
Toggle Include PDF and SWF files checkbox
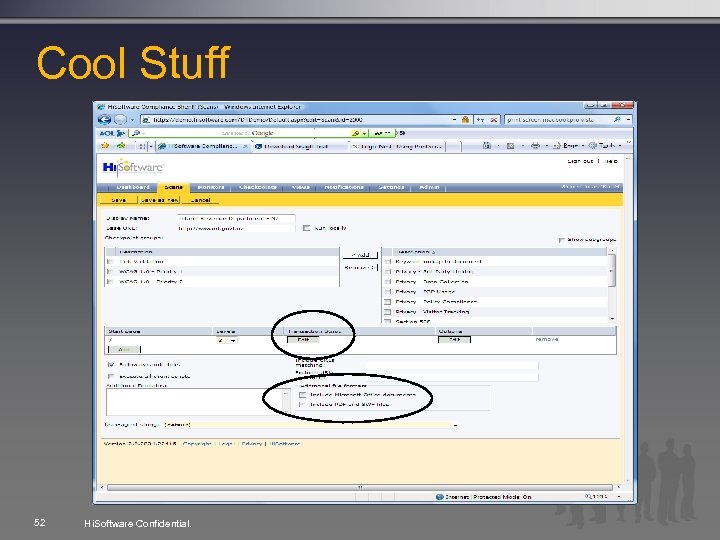(302, 405)
